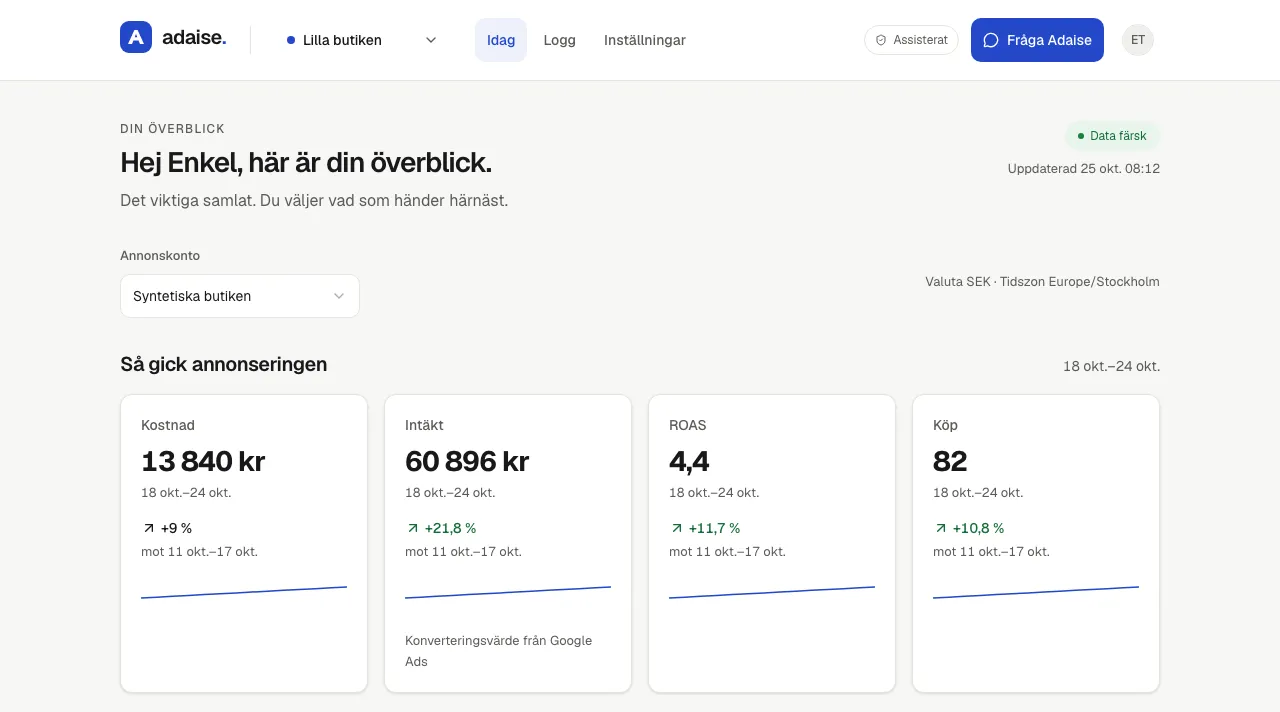The width and height of the screenshot is (1280, 712).
Task: Click the 82 purchases value
Action: [950, 461]
